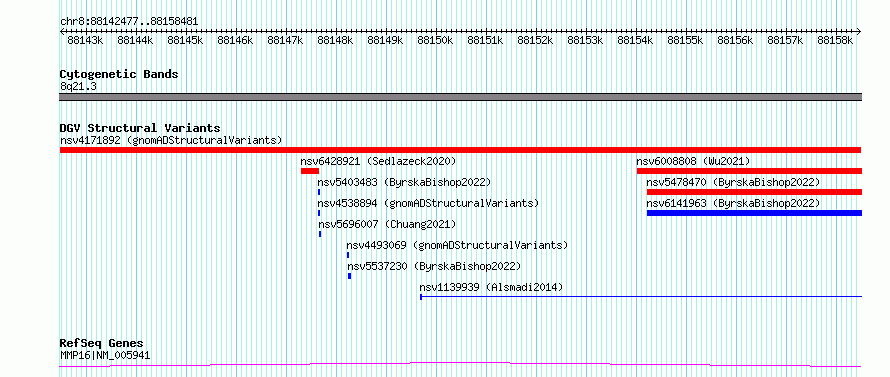
Task: Click the 88153k ruler tick label
Action: click(585, 41)
